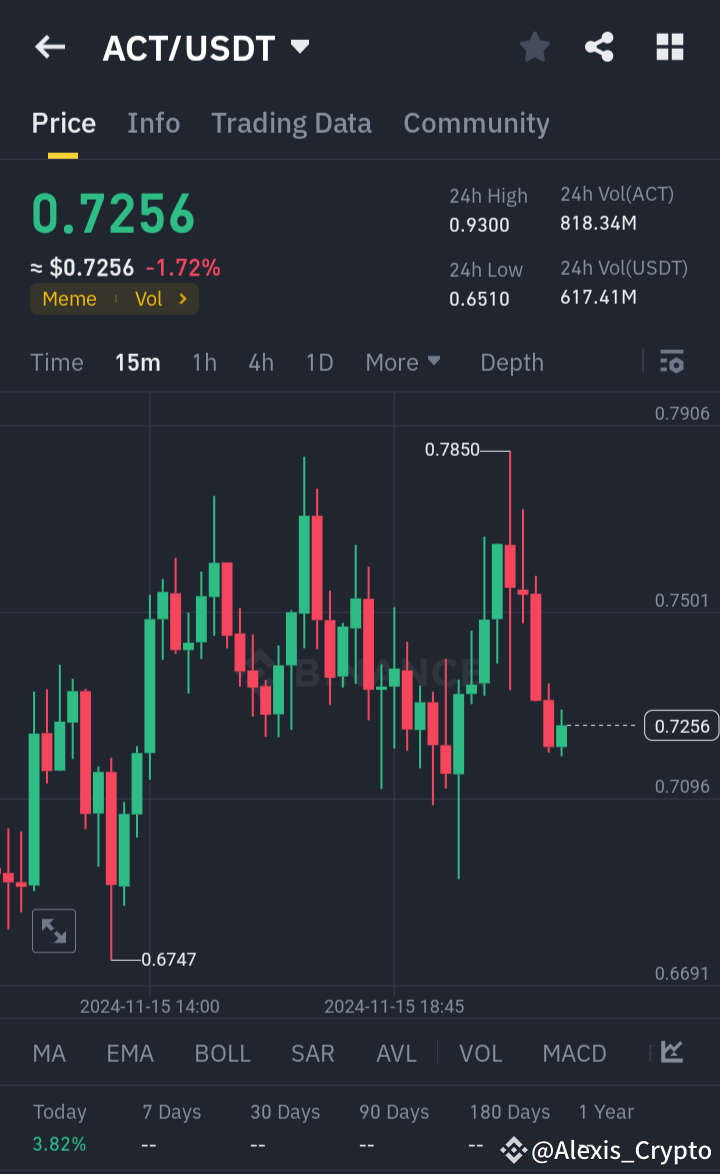Image resolution: width=720 pixels, height=1174 pixels.
Task: Open chart settings with the gear icon
Action: coord(672,362)
